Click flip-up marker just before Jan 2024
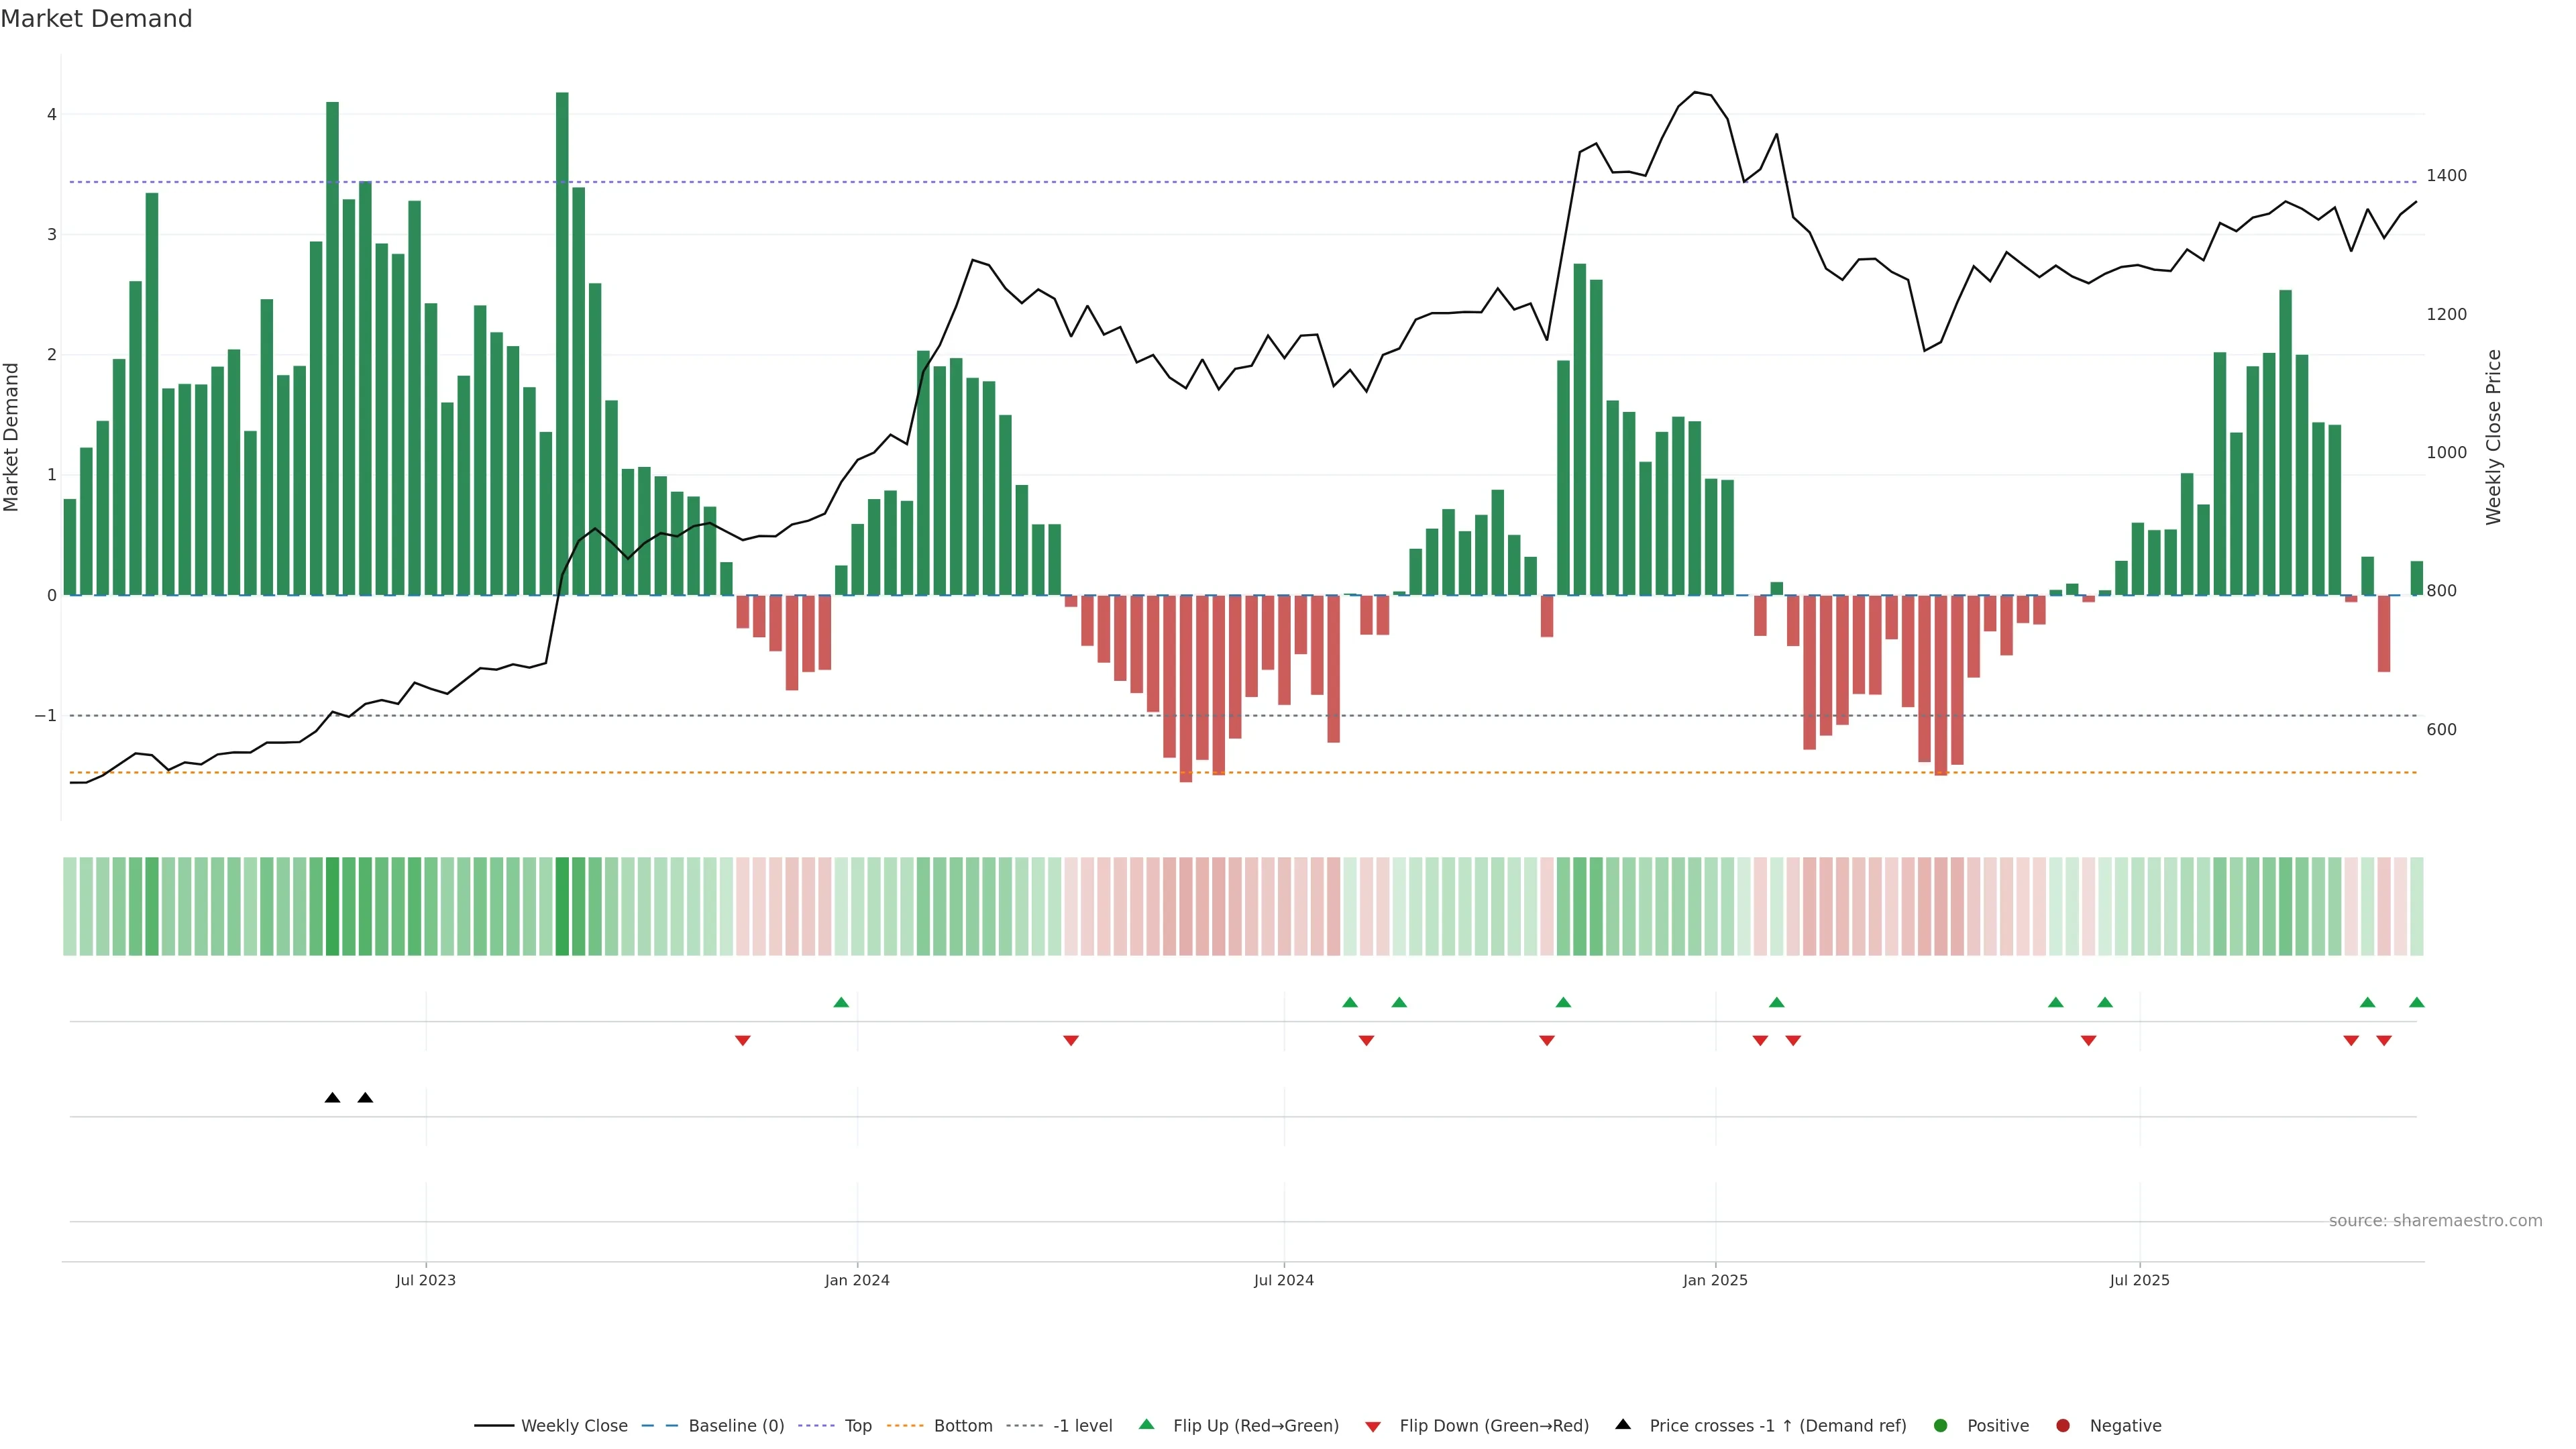 841,1003
